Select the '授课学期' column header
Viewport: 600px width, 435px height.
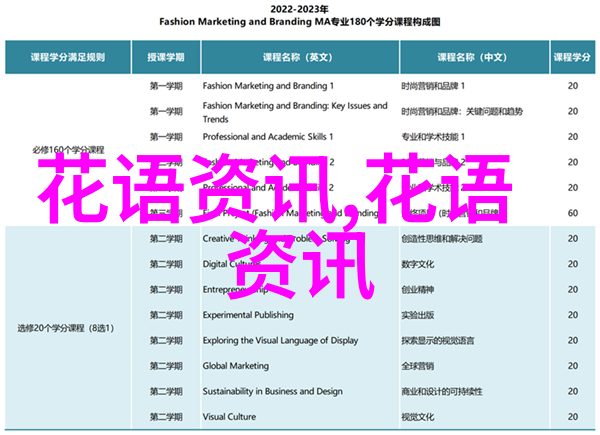[166, 57]
